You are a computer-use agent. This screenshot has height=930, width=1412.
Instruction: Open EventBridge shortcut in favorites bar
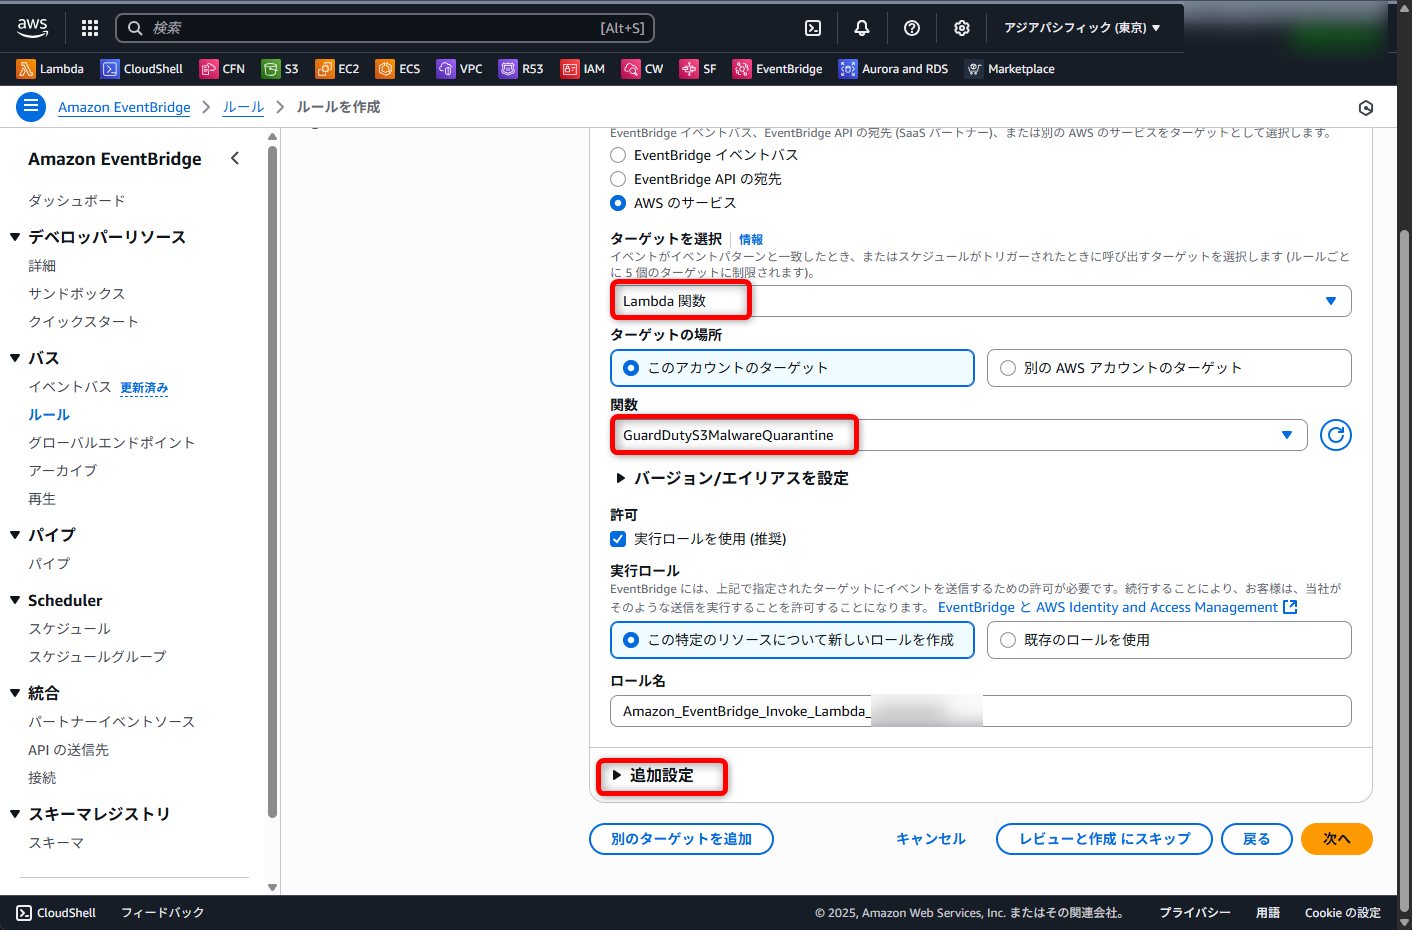[x=778, y=69]
